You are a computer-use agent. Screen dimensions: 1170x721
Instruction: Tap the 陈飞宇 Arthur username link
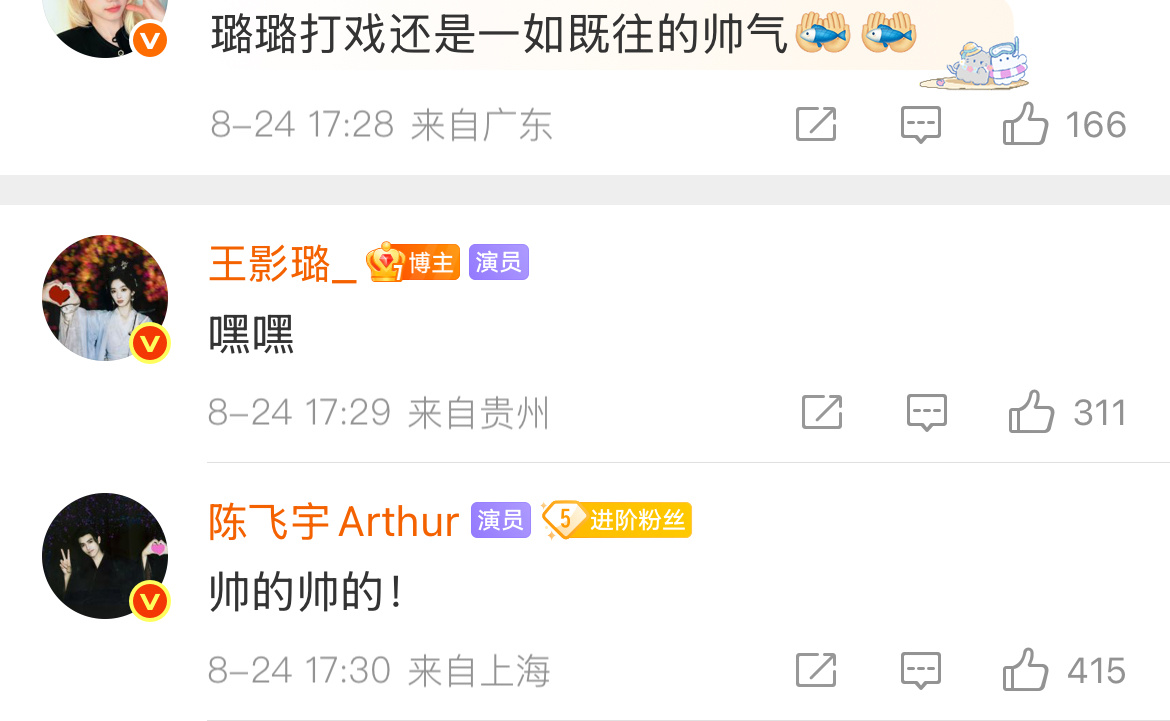click(x=334, y=521)
